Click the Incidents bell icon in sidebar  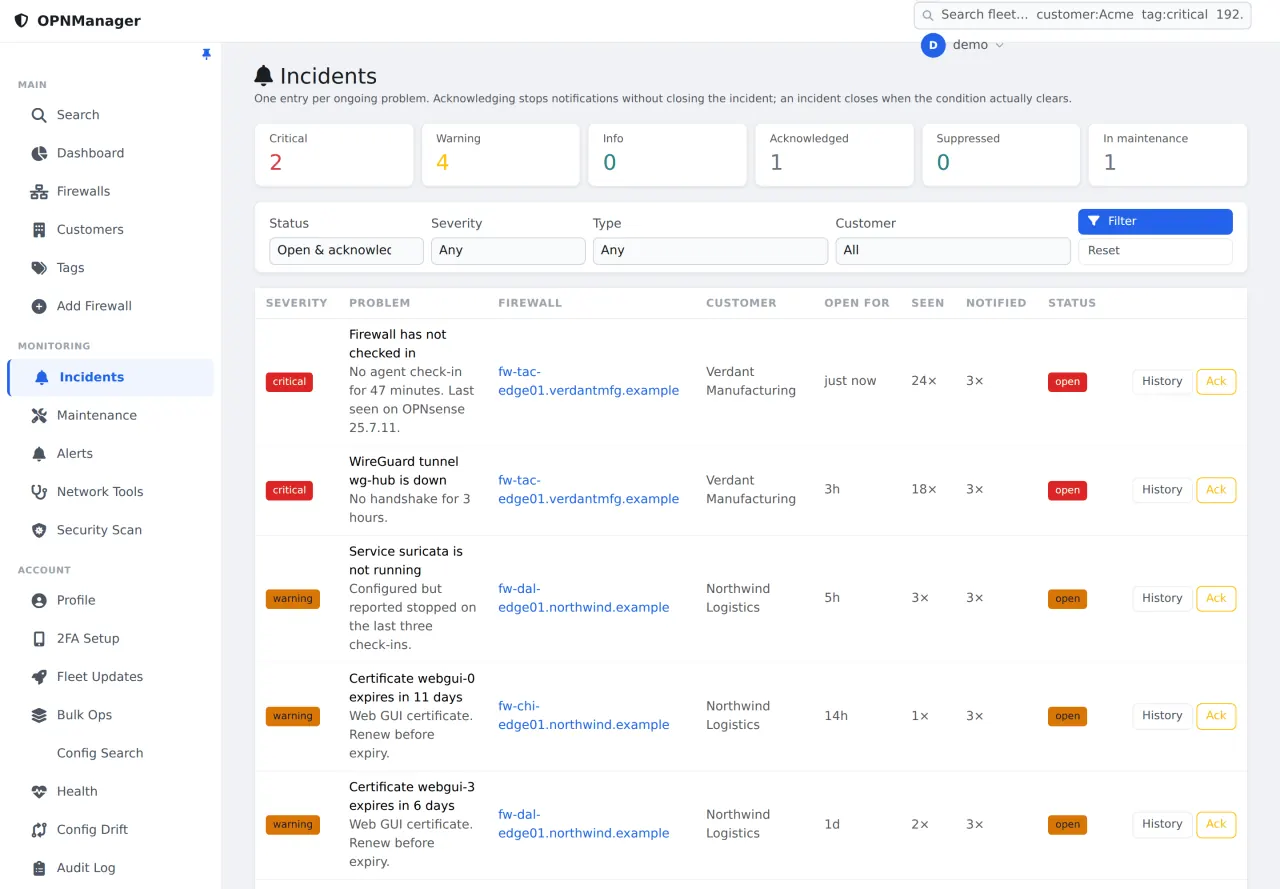pos(42,377)
